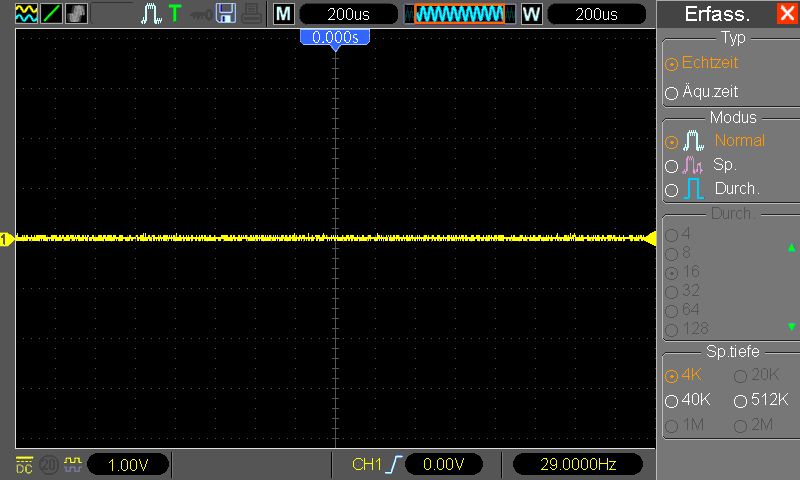Click the CH1 trigger source label
This screenshot has width=800, height=480.
(366, 464)
